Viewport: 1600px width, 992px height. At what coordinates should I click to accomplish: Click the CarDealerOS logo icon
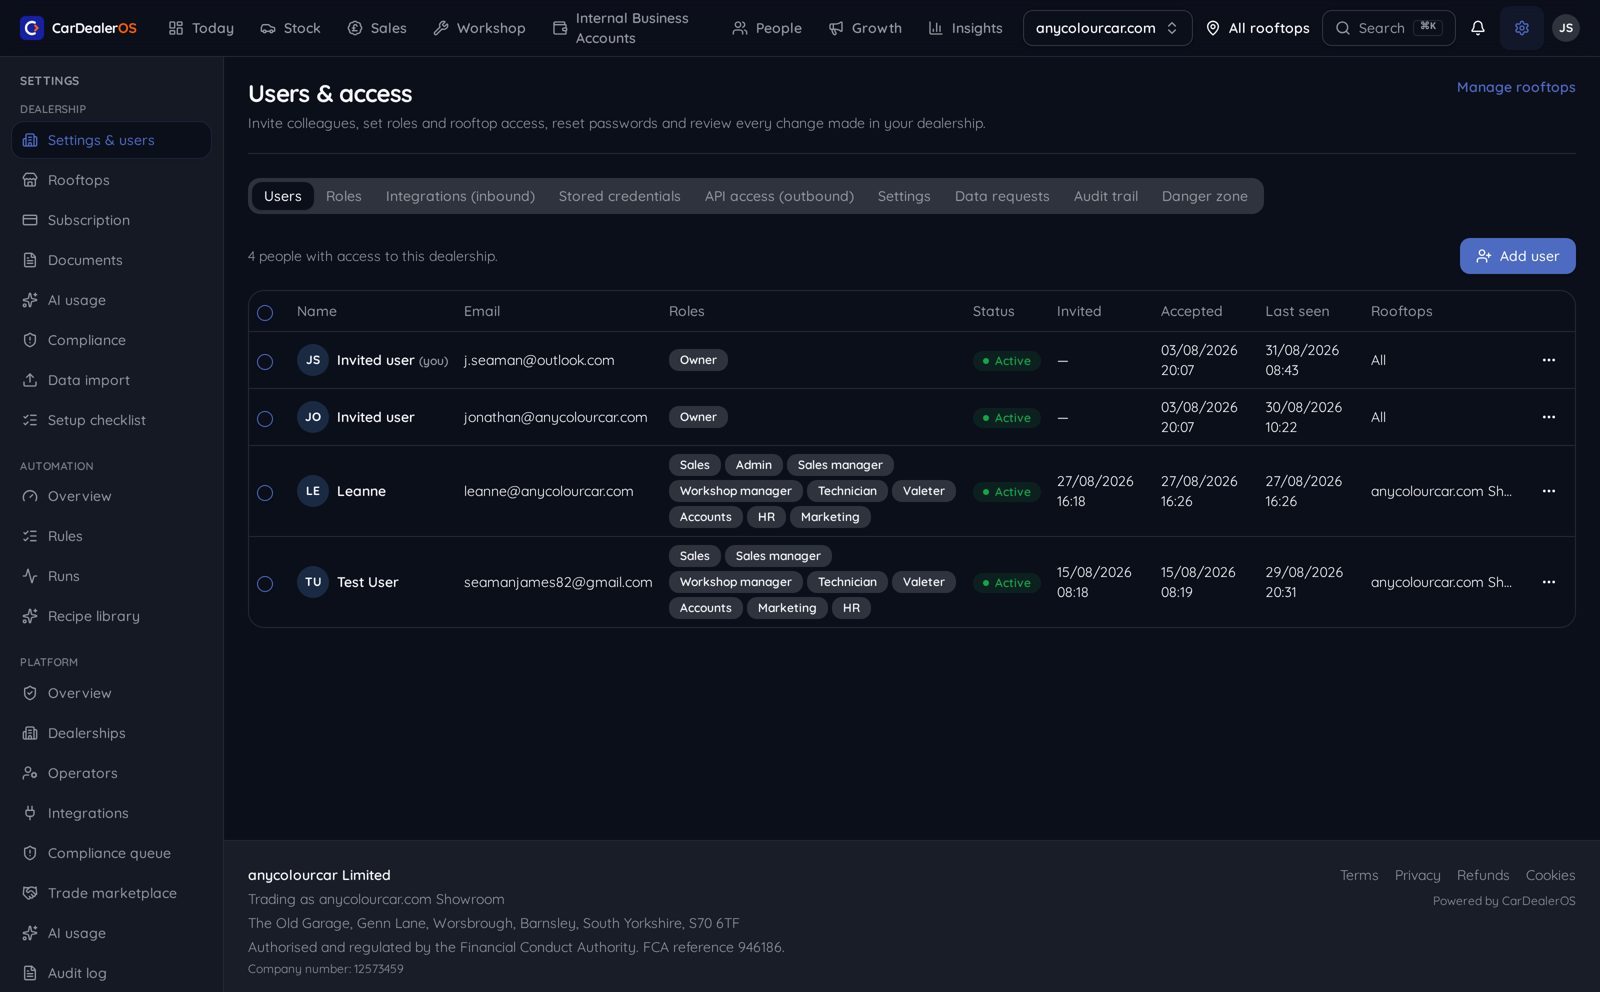(32, 28)
